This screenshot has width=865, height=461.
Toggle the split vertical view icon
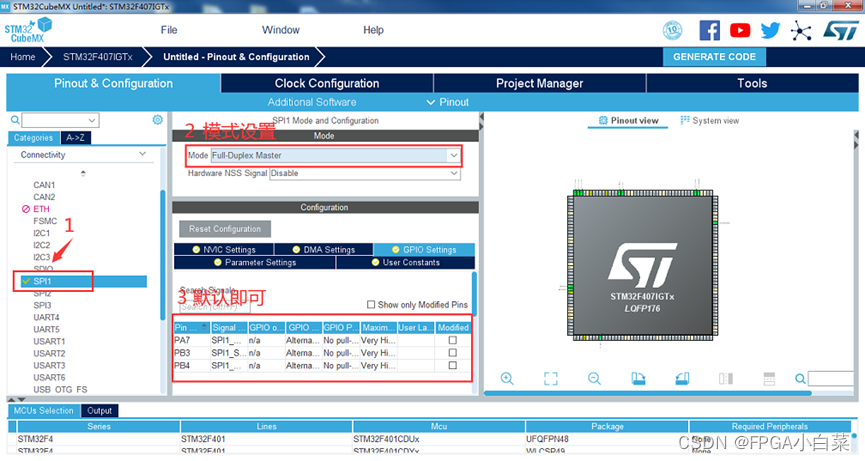tap(726, 378)
